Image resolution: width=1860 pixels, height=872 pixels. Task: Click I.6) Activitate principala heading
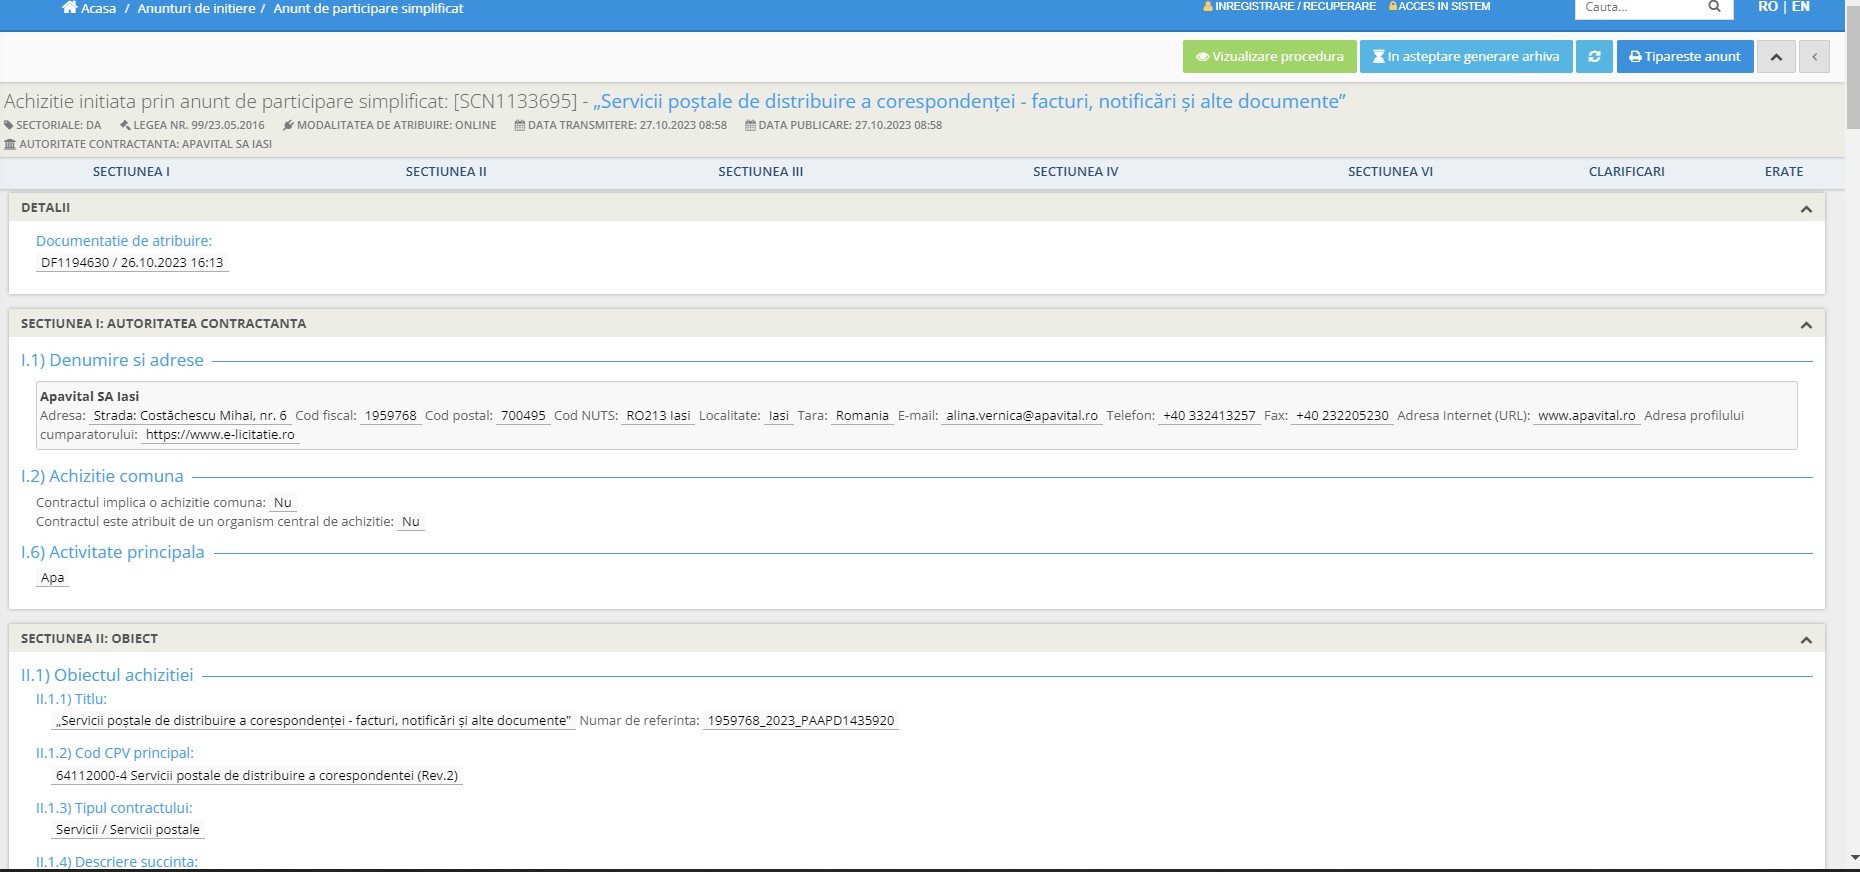[112, 552]
